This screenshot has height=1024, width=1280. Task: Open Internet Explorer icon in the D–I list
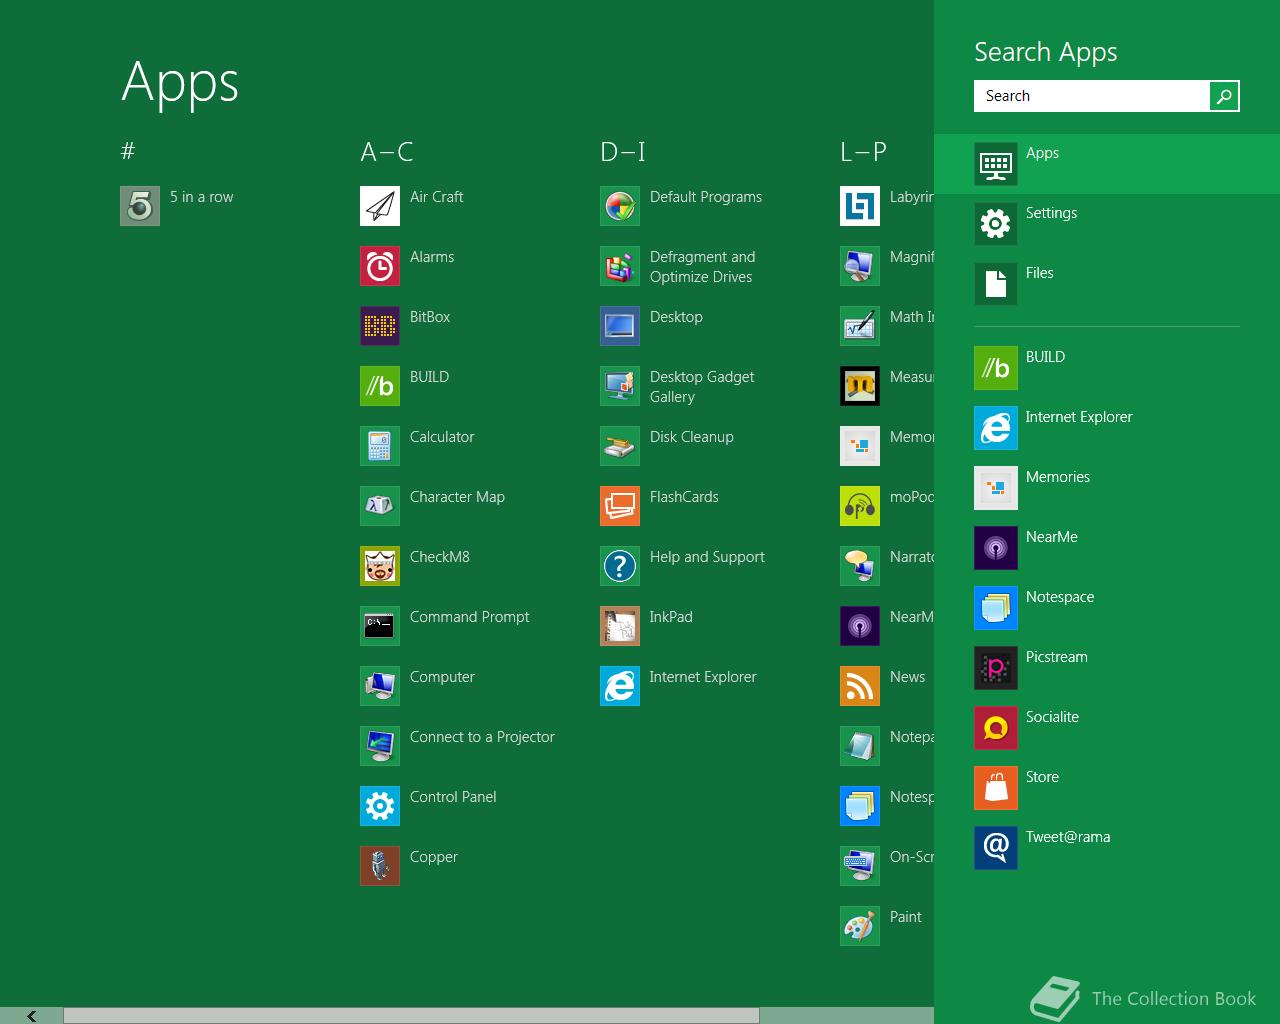point(620,686)
